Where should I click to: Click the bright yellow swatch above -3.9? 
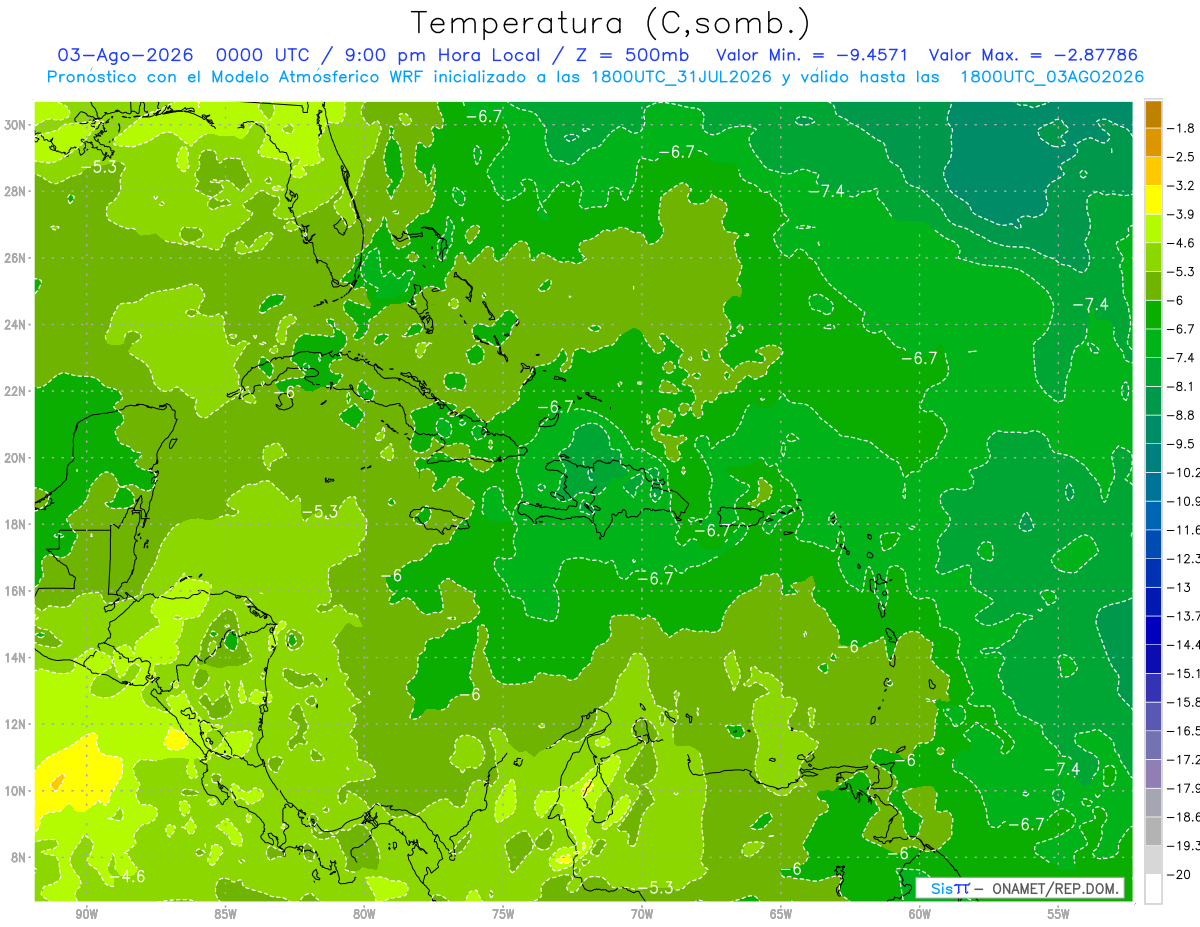point(1153,200)
